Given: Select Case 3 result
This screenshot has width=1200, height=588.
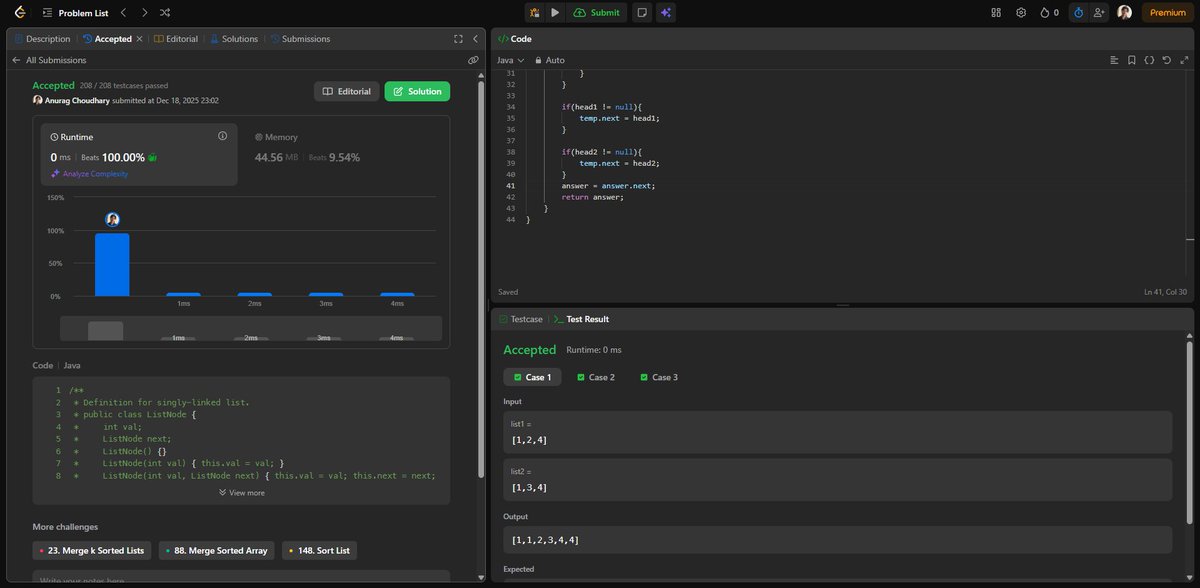Looking at the screenshot, I should pos(658,377).
